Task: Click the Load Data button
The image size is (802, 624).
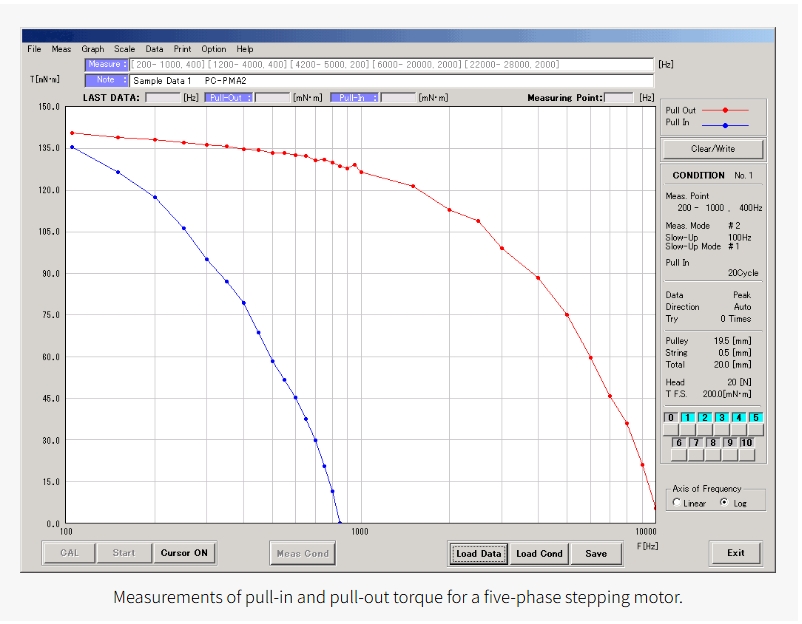Action: [x=479, y=554]
